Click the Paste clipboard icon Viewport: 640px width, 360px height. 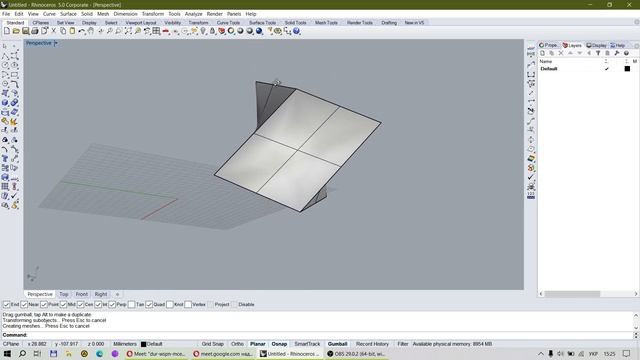click(x=72, y=31)
